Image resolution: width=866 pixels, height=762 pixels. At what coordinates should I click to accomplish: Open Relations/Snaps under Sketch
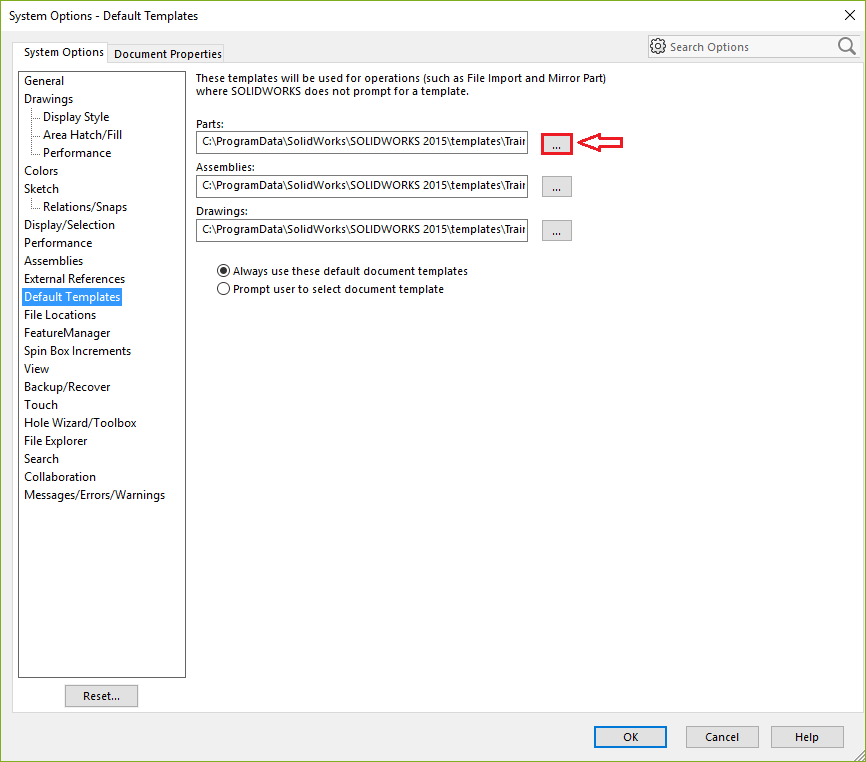coord(85,207)
